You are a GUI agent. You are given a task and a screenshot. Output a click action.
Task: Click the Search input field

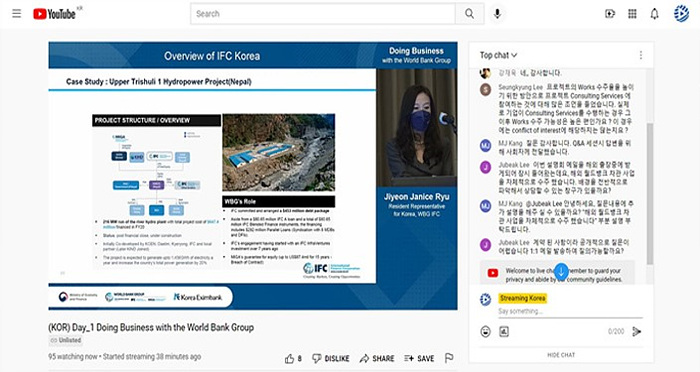pyautogui.click(x=323, y=14)
